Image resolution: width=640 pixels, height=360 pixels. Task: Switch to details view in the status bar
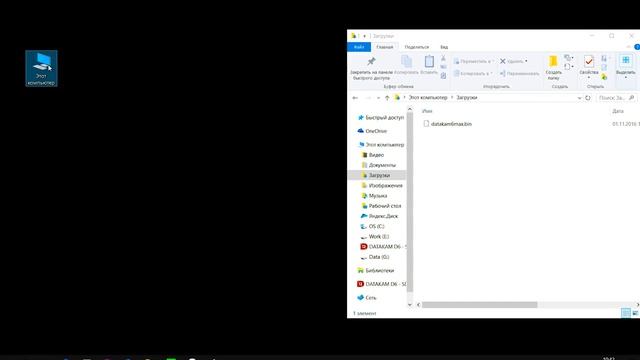coord(625,313)
